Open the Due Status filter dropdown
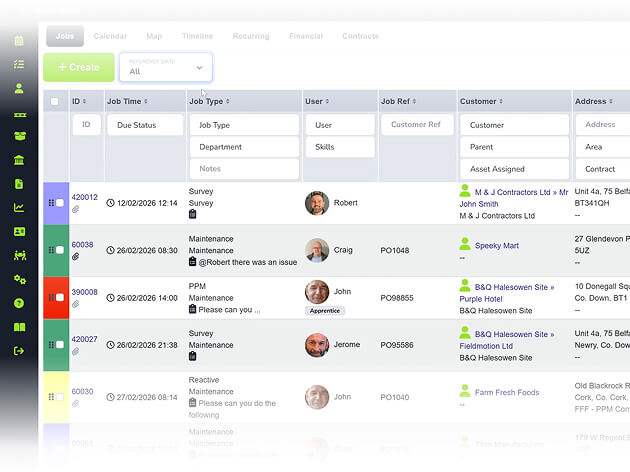 145,125
